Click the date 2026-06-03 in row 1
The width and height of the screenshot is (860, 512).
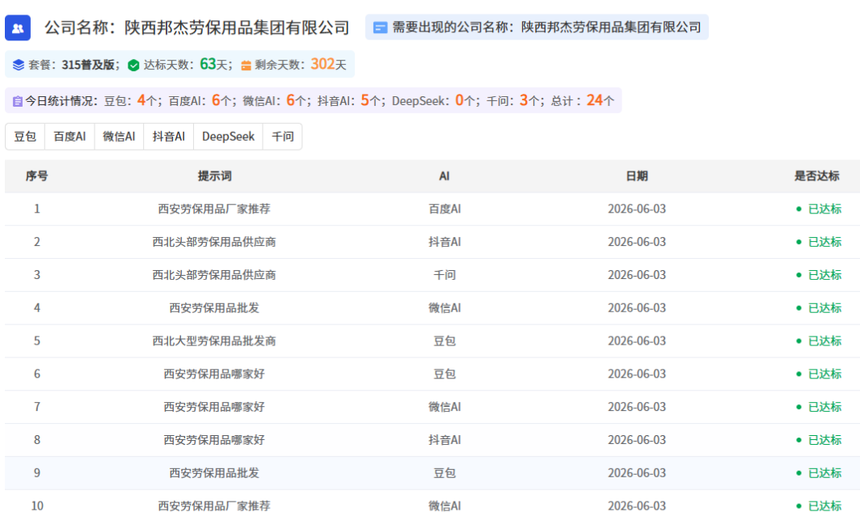[x=637, y=209]
